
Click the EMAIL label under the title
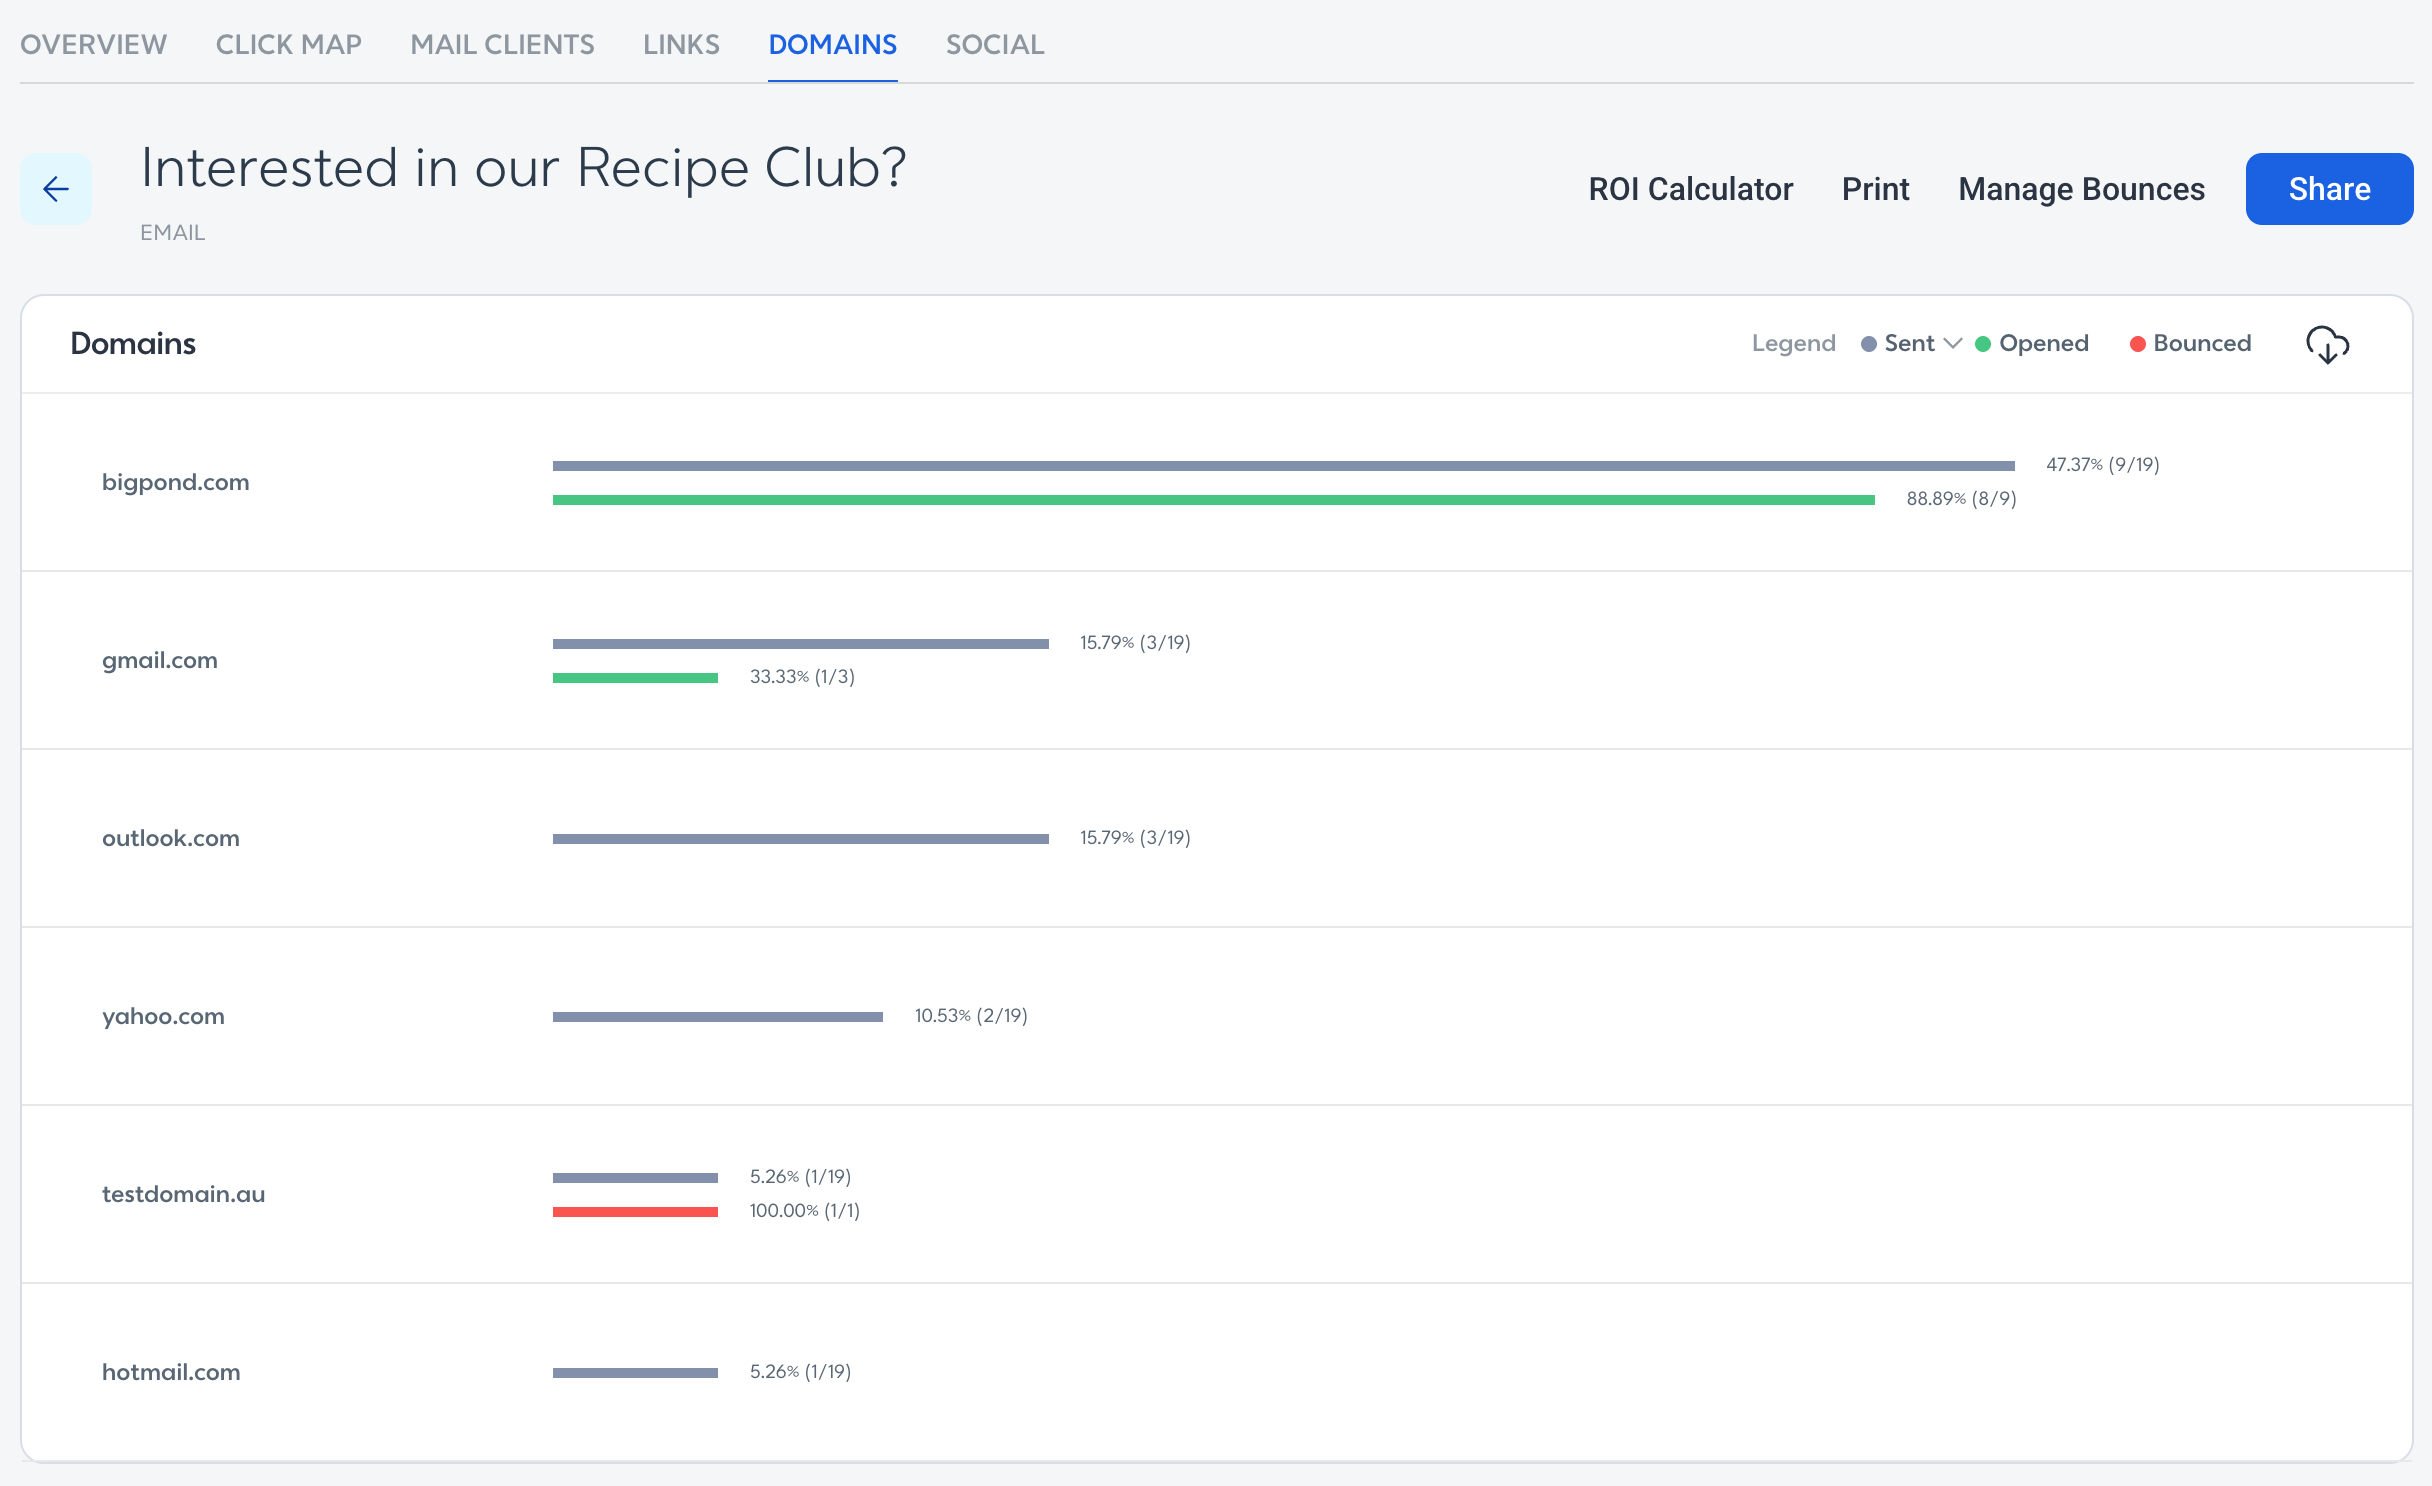(172, 233)
